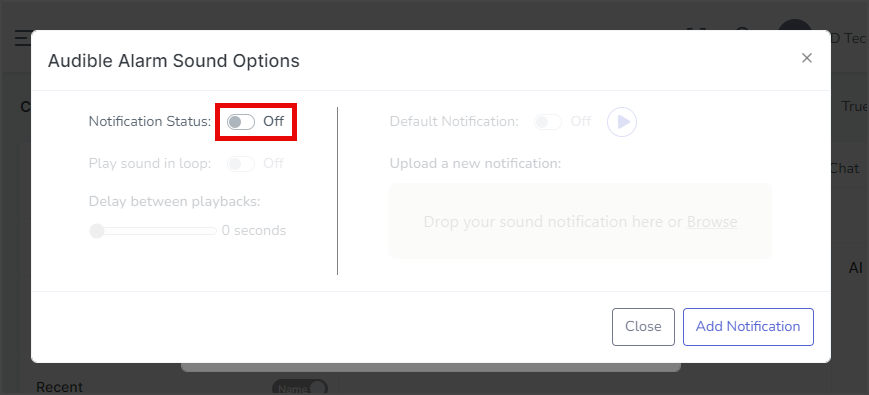Dismiss dialog with the X icon
Viewport: 869px width, 395px height.
click(807, 58)
